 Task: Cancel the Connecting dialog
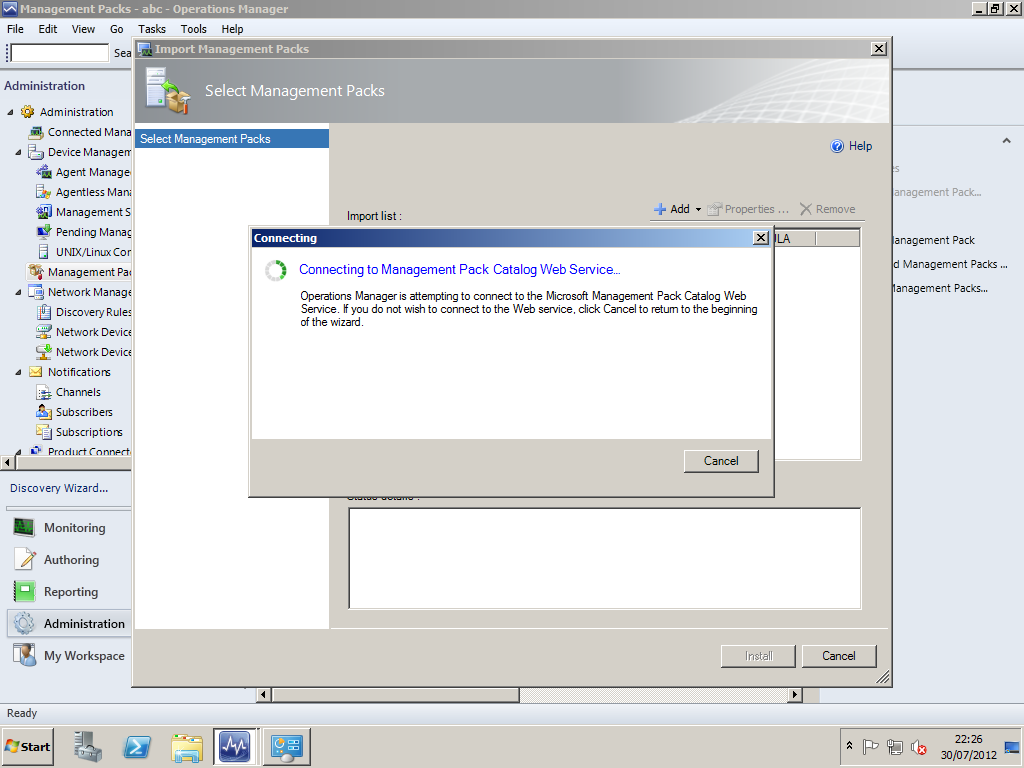click(721, 461)
